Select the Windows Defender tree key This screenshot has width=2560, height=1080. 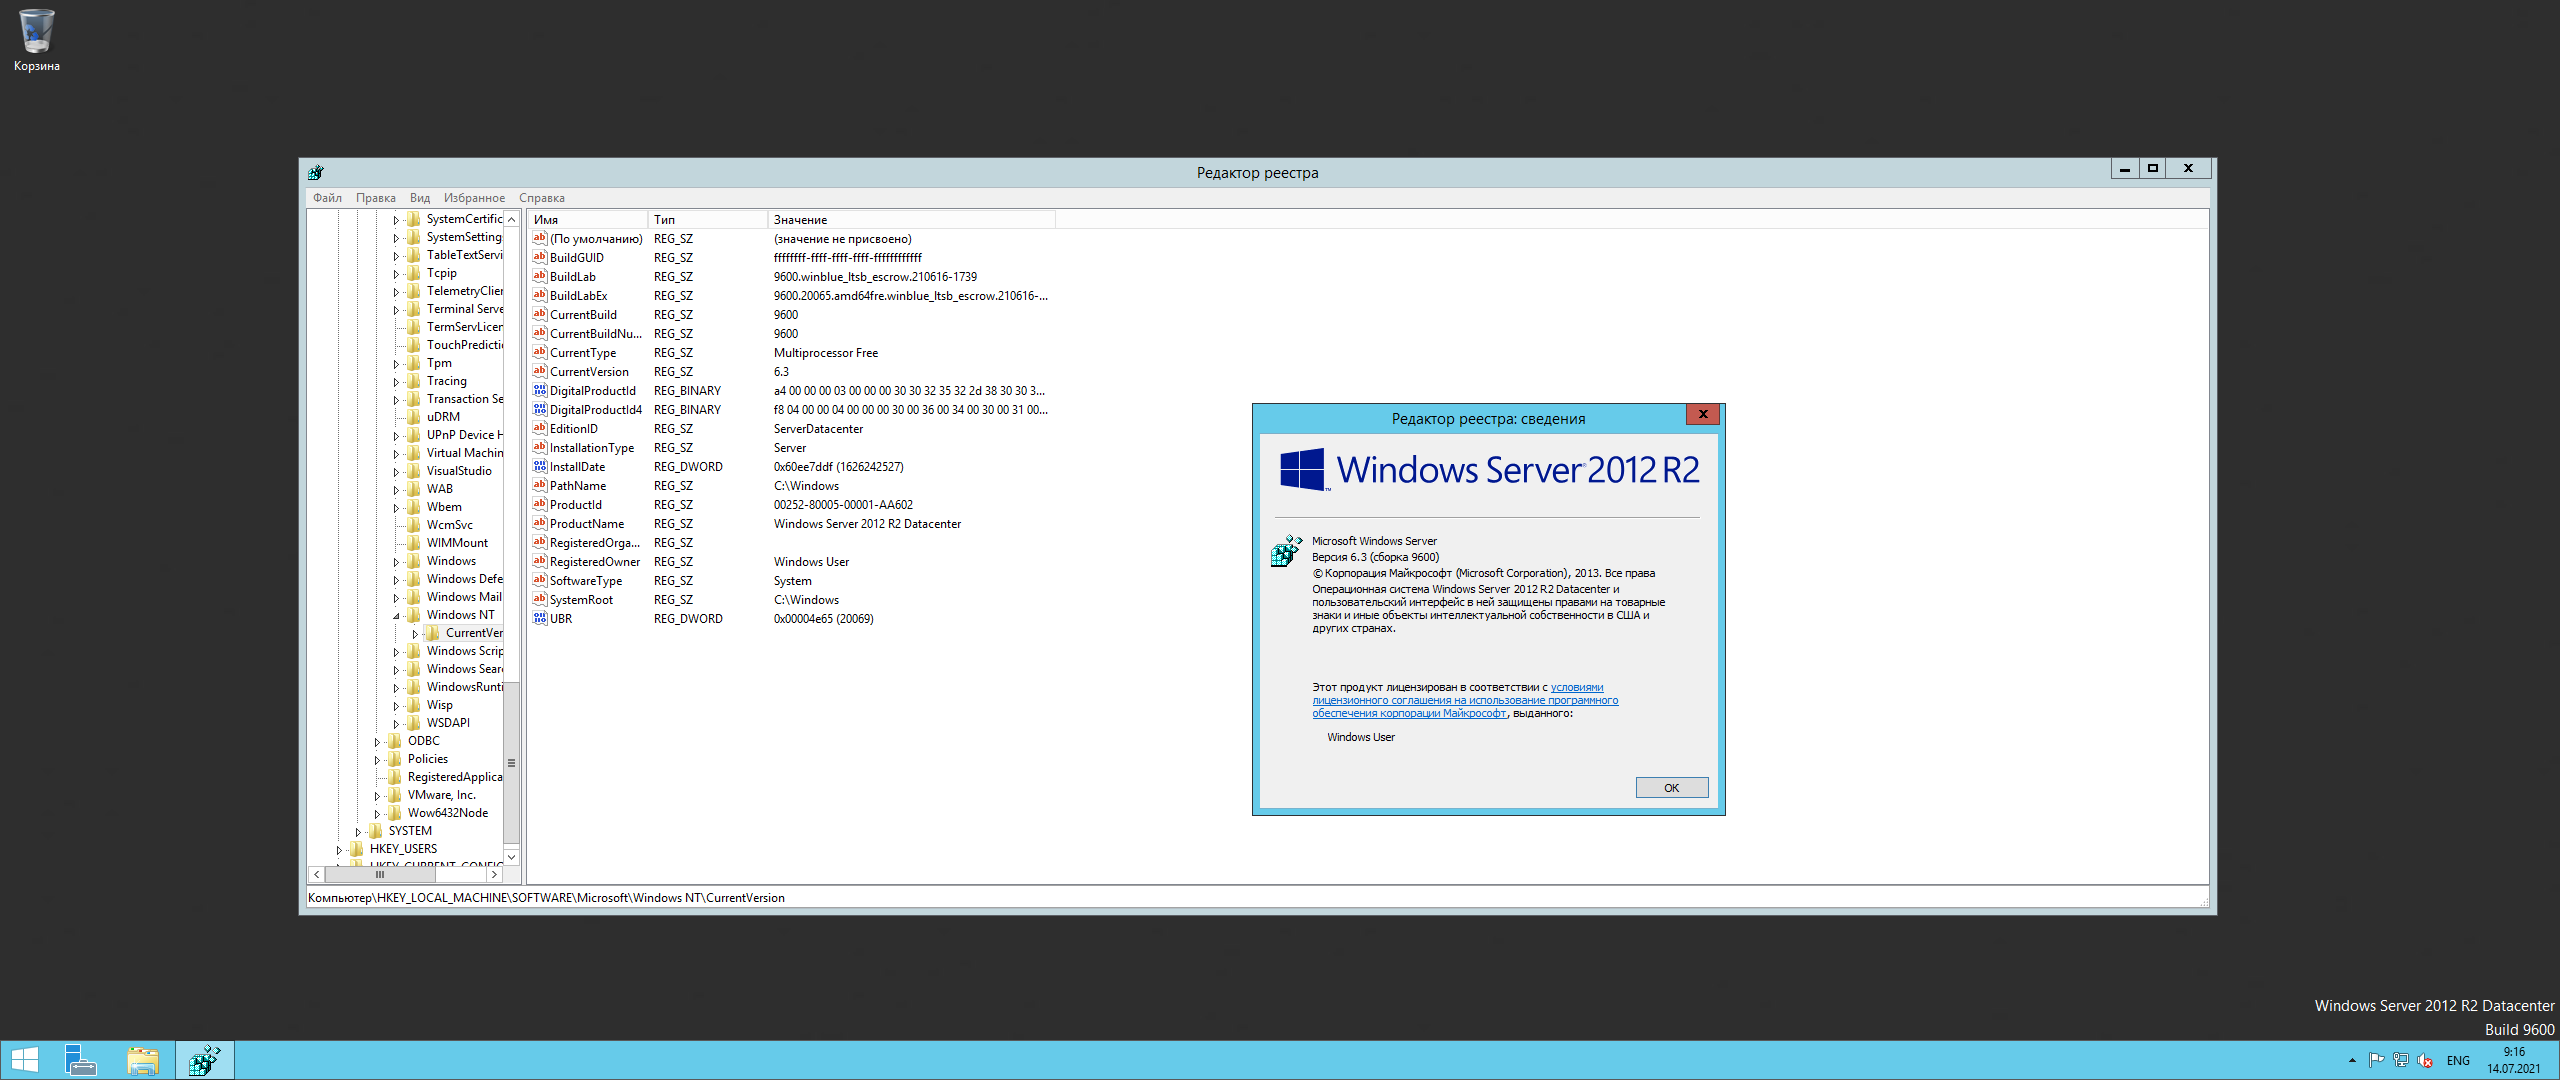464,579
